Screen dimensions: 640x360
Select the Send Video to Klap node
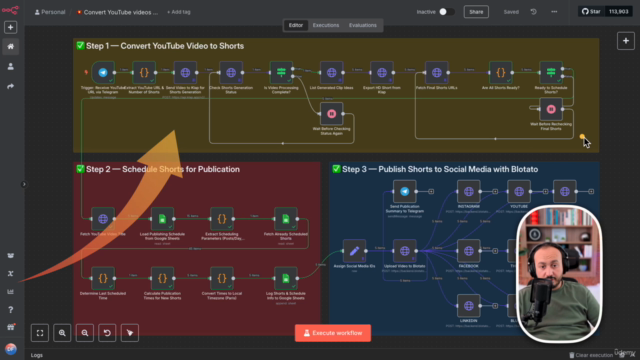coord(185,73)
